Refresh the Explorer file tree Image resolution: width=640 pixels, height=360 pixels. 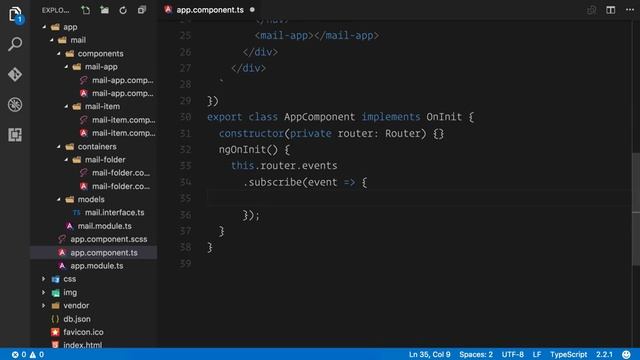(x=123, y=10)
